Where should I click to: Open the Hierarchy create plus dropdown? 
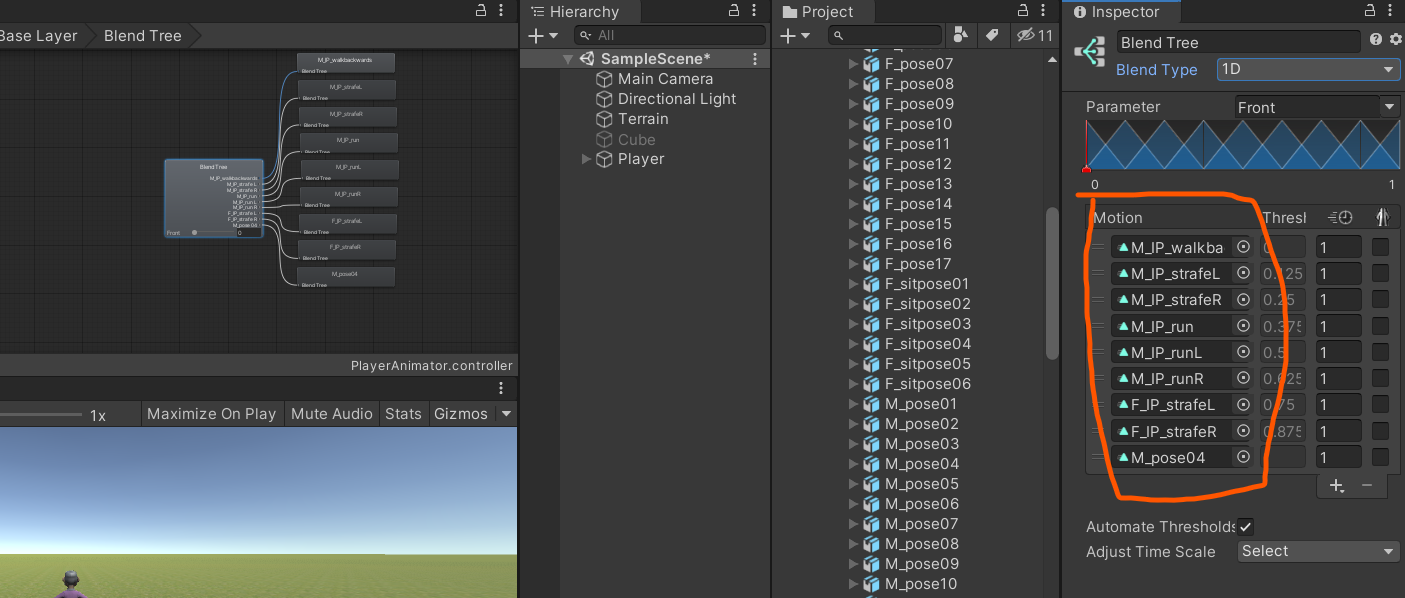click(542, 35)
